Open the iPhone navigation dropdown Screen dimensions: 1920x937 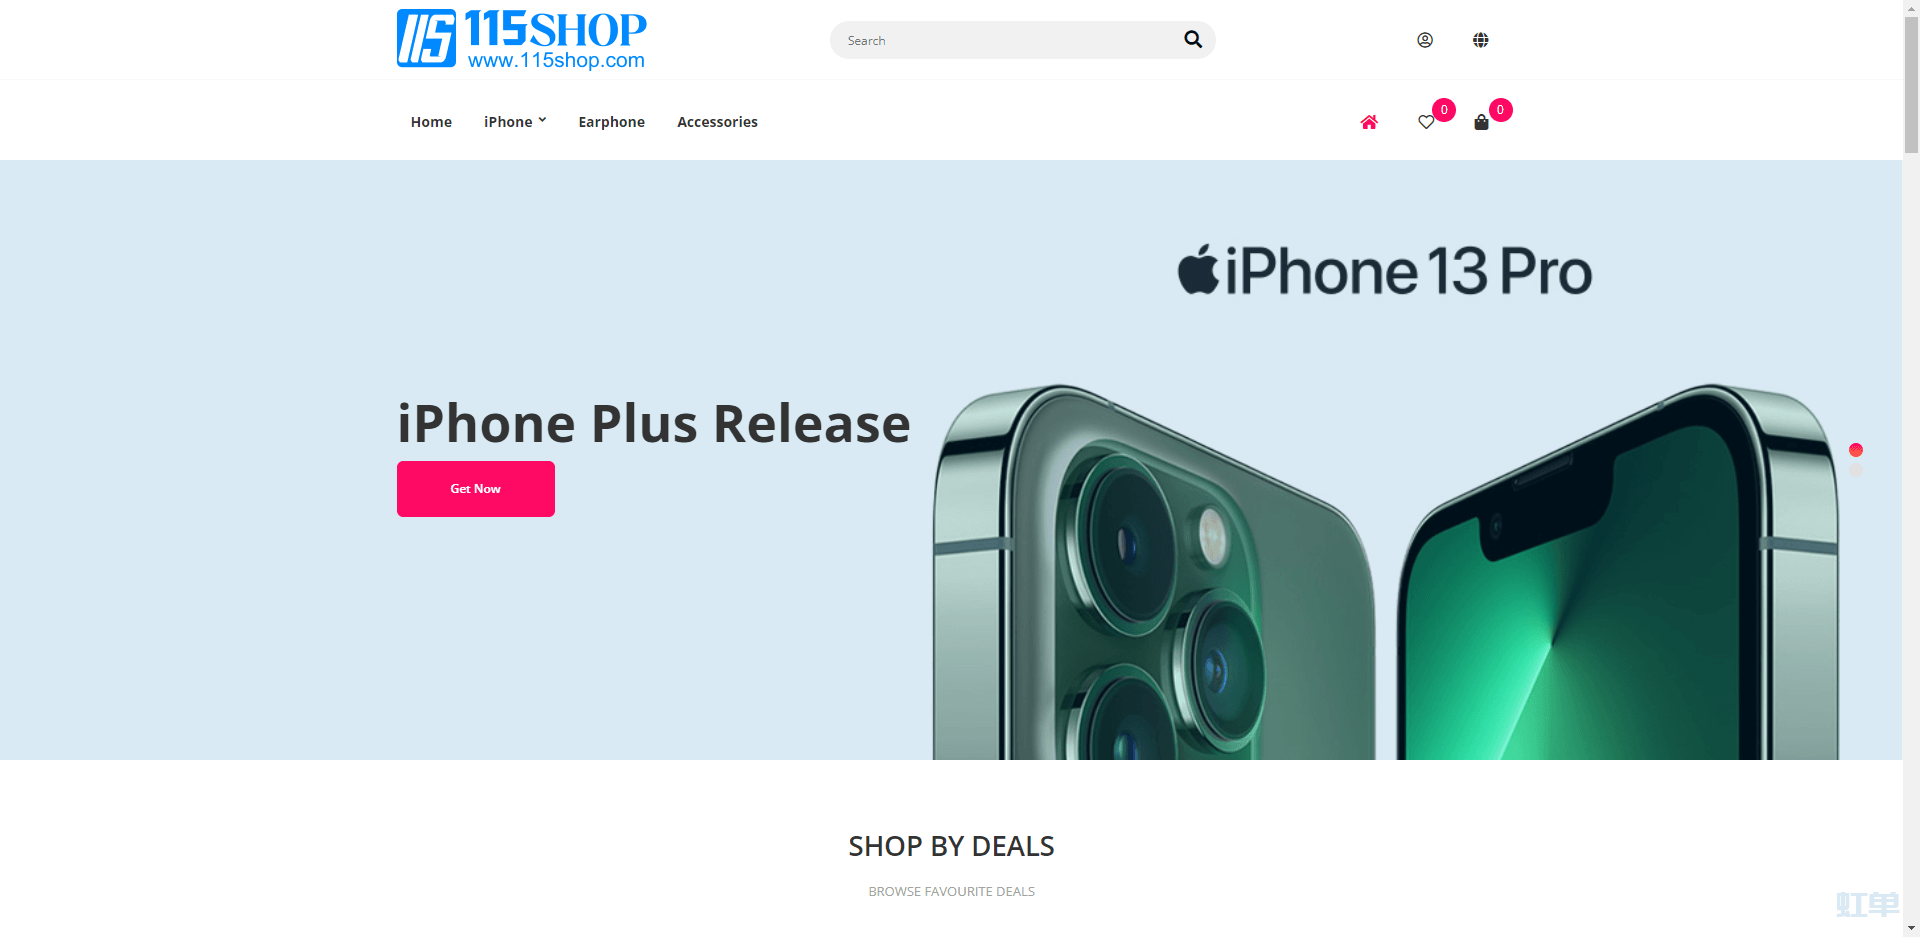coord(515,122)
